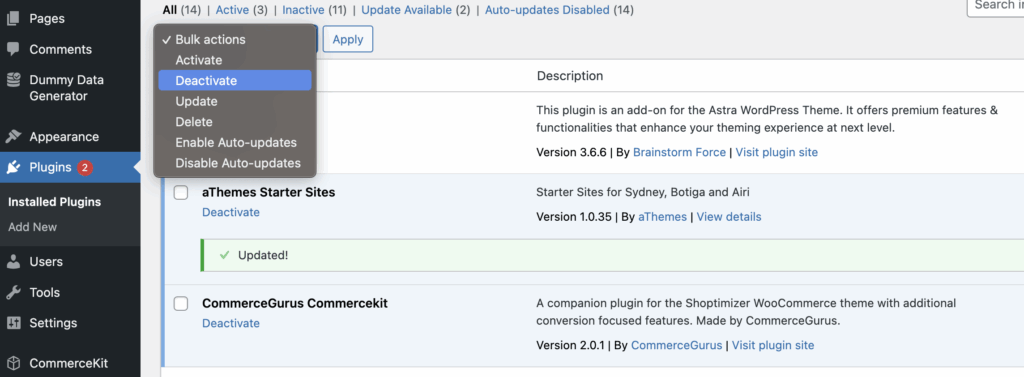Choose Deactivate from bulk actions list

point(235,80)
